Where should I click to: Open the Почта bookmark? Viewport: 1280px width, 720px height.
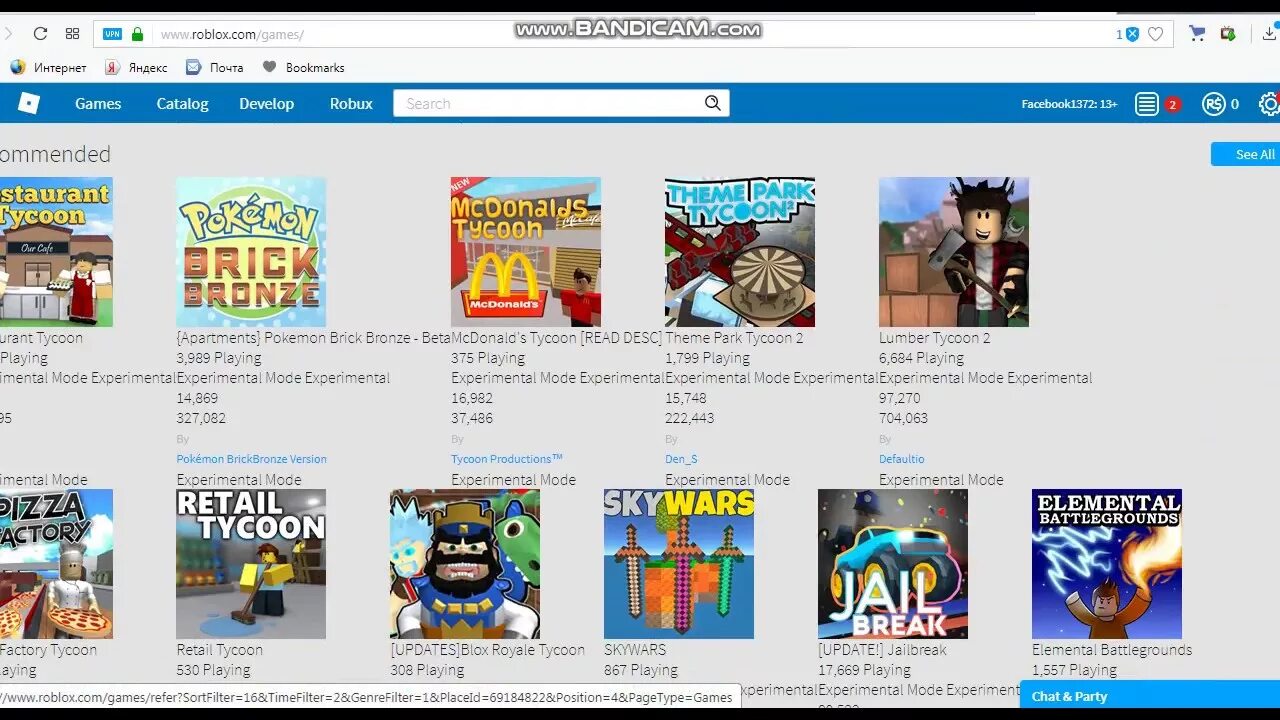(x=214, y=67)
